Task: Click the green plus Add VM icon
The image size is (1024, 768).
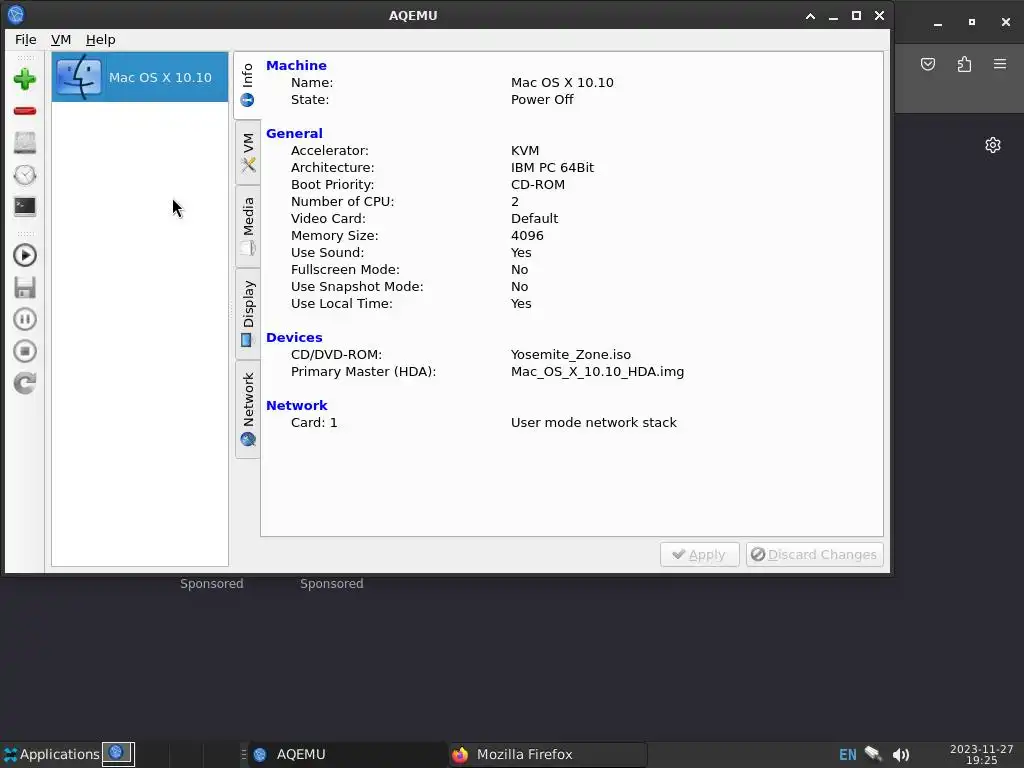Action: [25, 79]
